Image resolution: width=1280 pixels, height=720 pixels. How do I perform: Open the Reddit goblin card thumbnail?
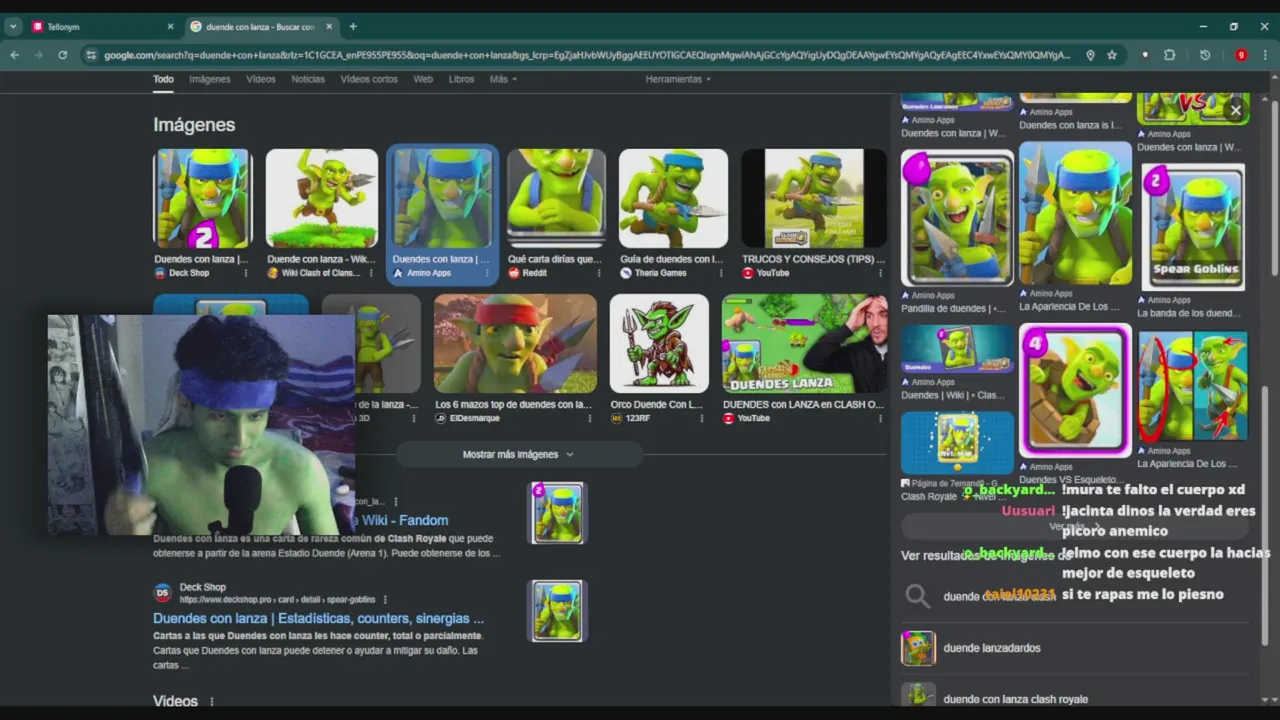click(556, 198)
